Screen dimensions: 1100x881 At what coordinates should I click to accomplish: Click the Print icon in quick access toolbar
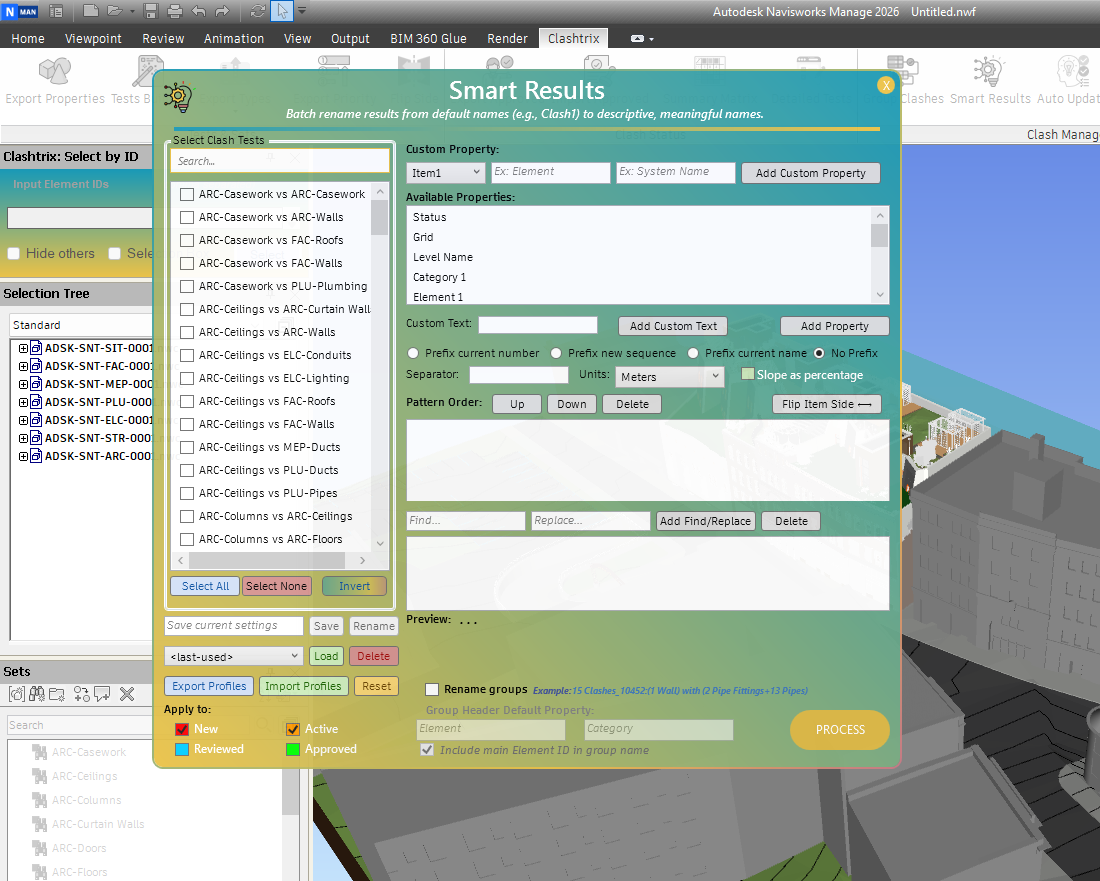tap(175, 11)
